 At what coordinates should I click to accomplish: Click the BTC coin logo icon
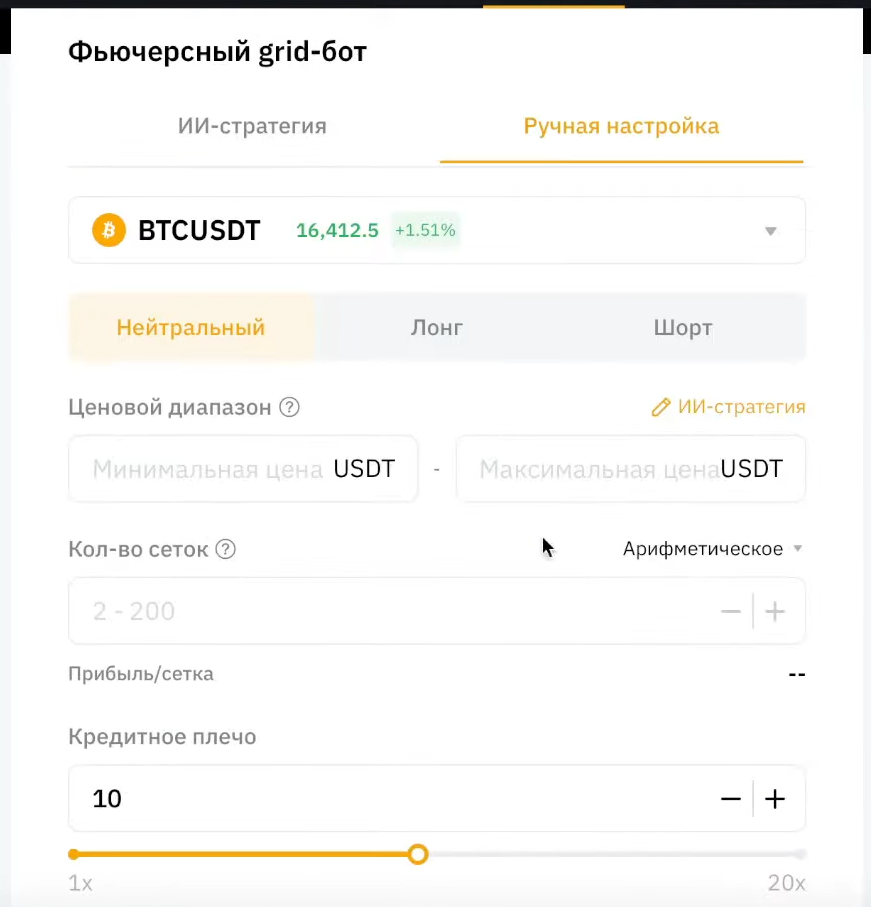[106, 230]
